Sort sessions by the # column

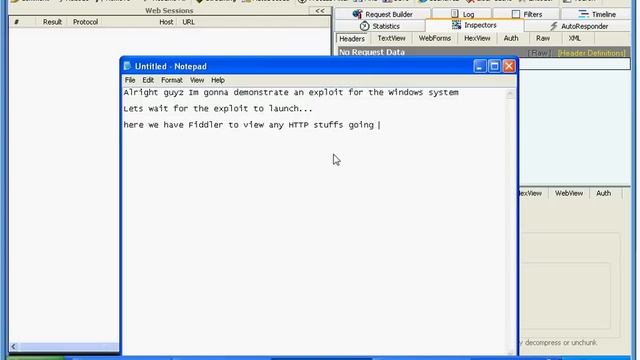point(22,22)
